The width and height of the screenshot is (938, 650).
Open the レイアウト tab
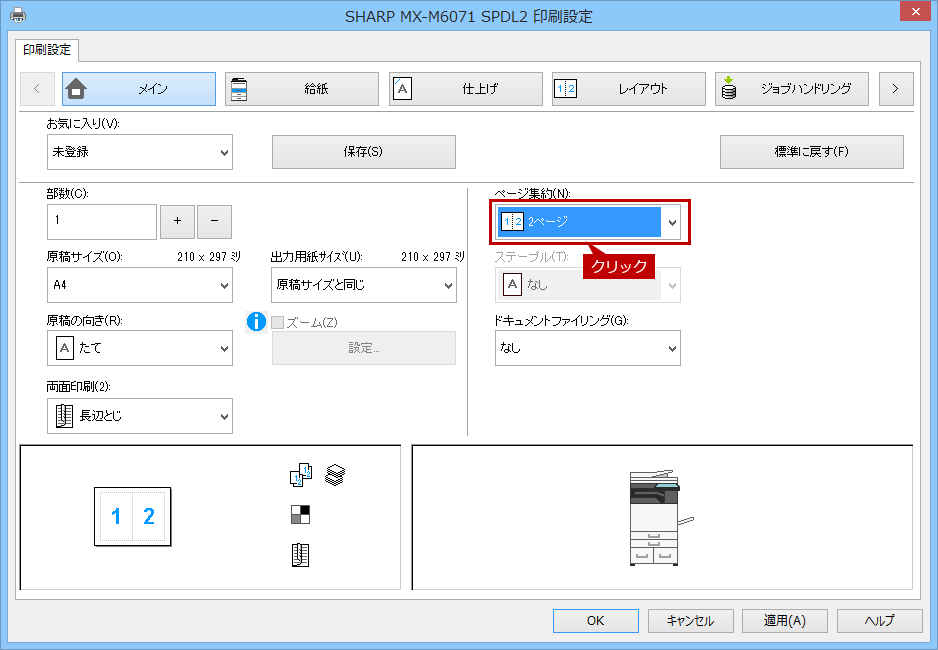tap(629, 89)
